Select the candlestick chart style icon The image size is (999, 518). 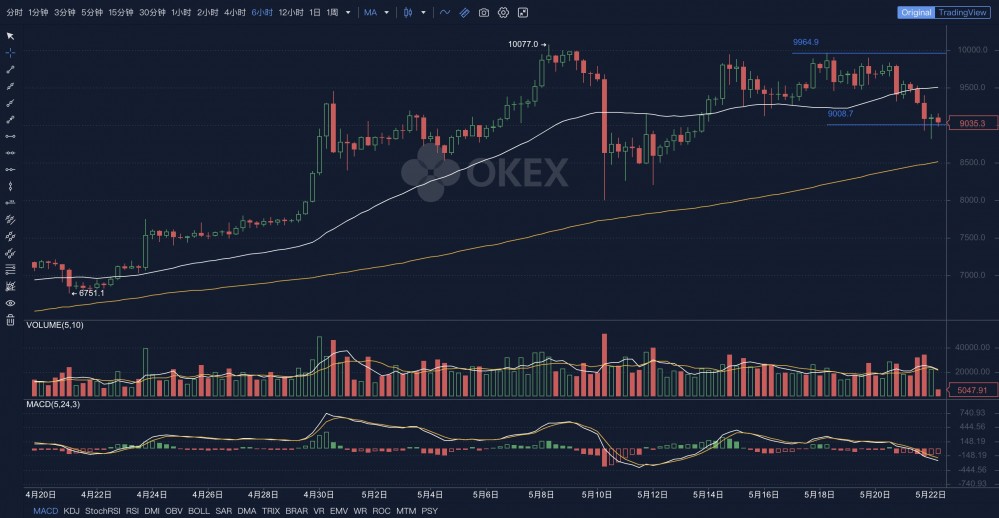[408, 13]
